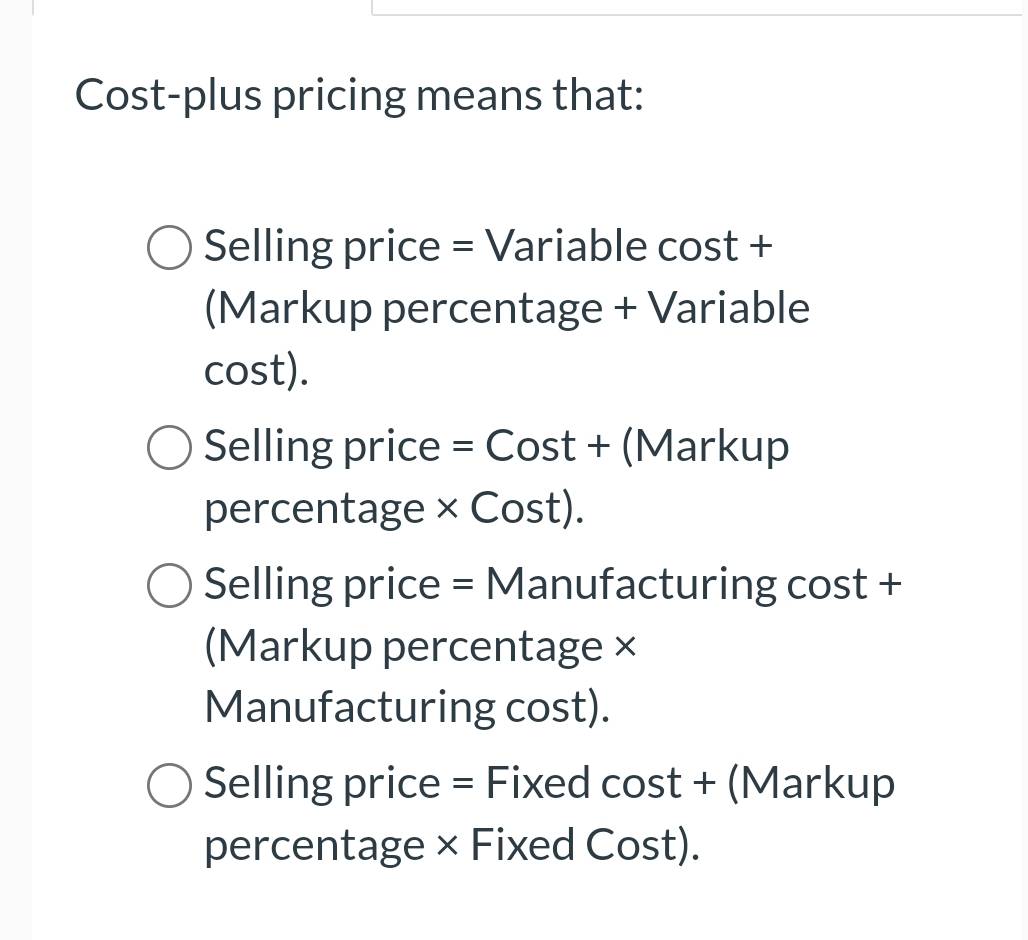
Task: Mark the Fixed cost answer radio button
Action: pyautogui.click(x=169, y=784)
